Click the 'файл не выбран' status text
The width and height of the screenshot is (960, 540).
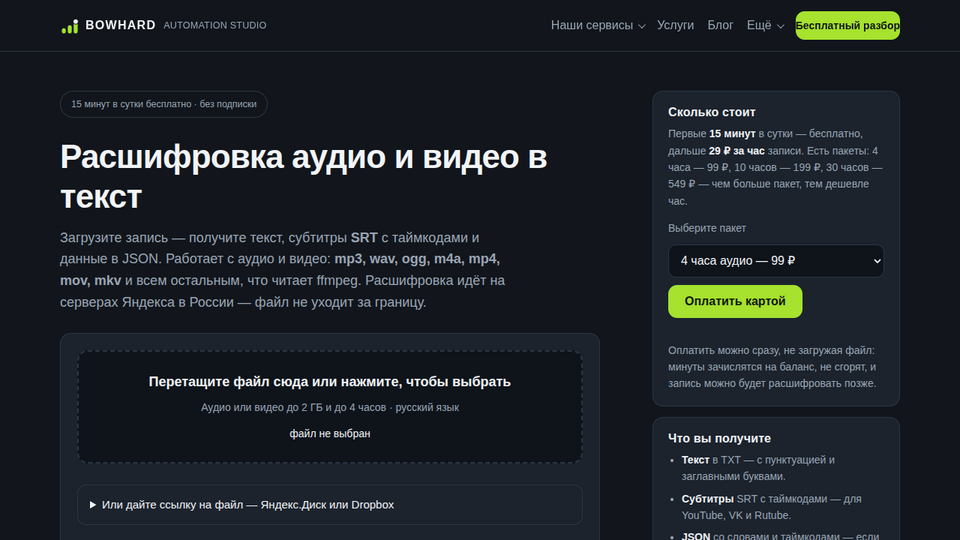tap(329, 433)
